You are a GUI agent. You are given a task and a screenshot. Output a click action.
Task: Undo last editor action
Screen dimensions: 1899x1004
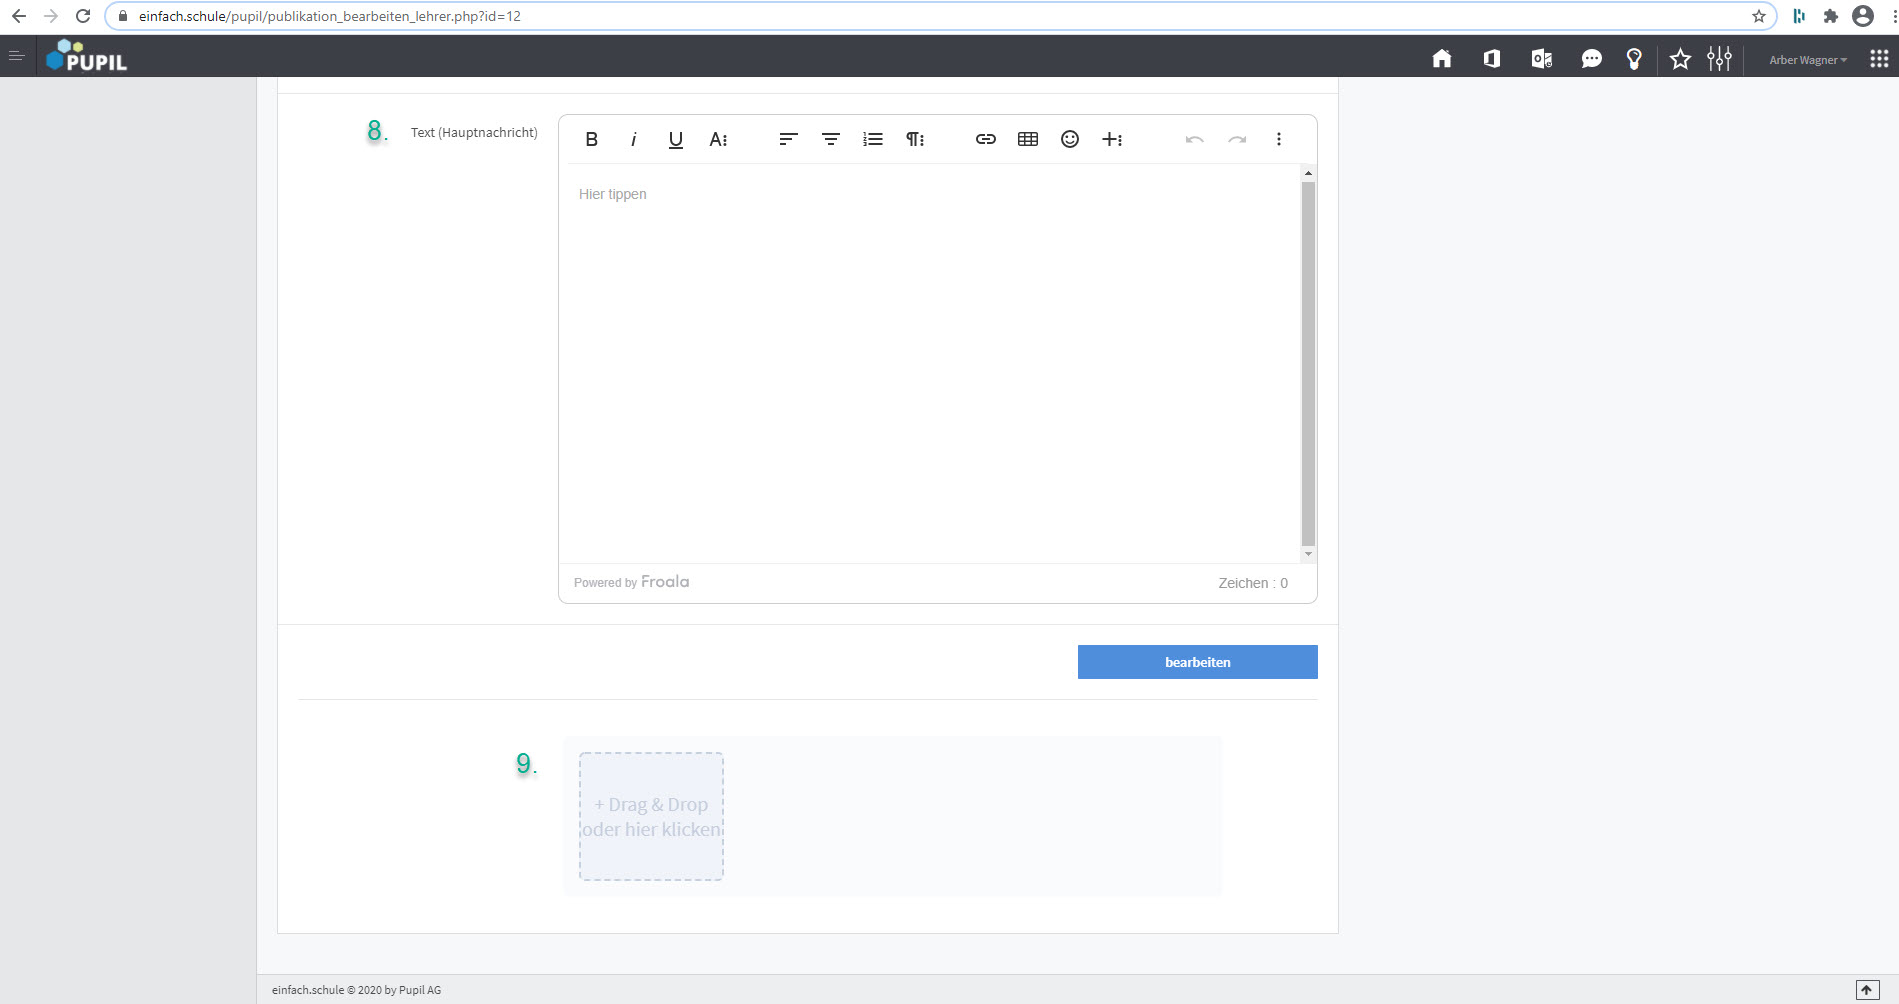(x=1194, y=139)
